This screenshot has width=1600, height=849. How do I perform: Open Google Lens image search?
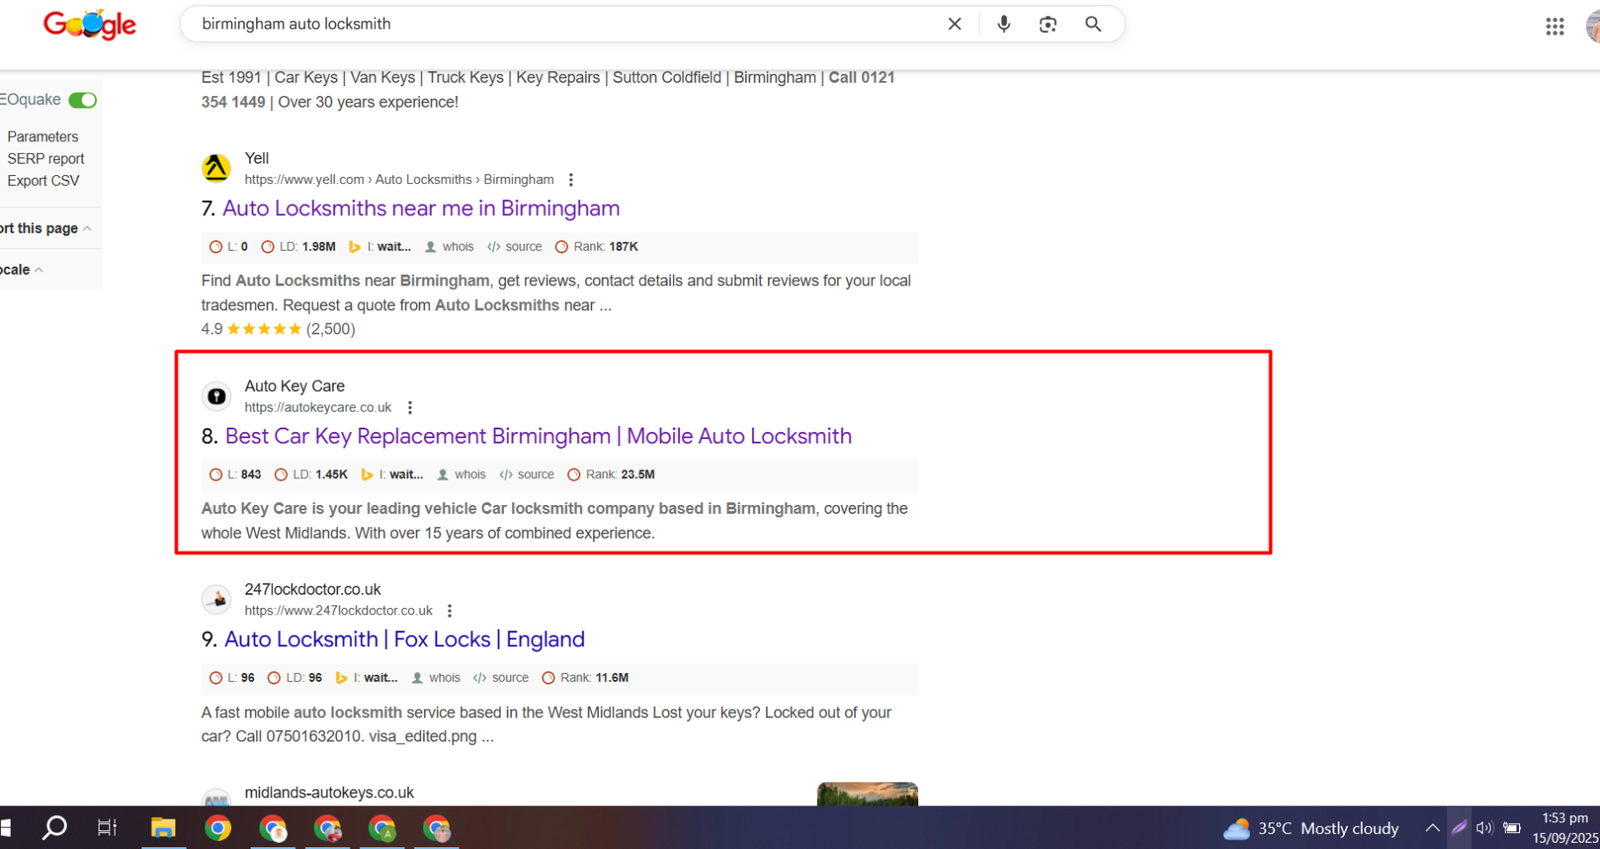(x=1047, y=24)
